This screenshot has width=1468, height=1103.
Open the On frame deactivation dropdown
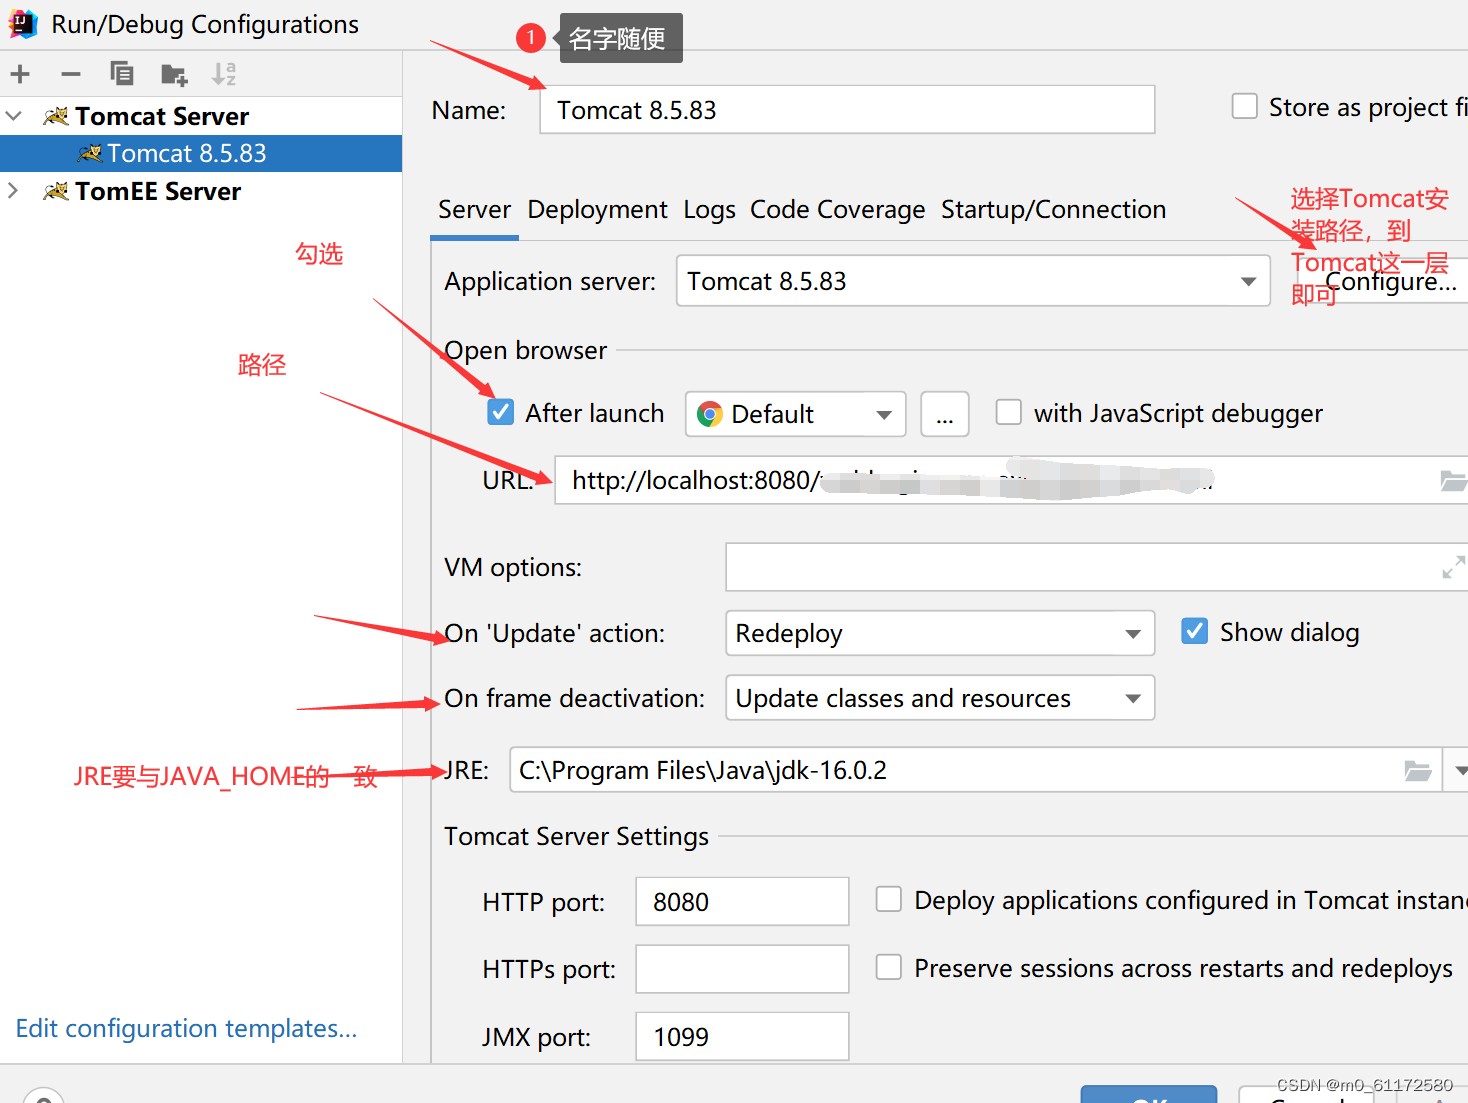coord(1131,697)
